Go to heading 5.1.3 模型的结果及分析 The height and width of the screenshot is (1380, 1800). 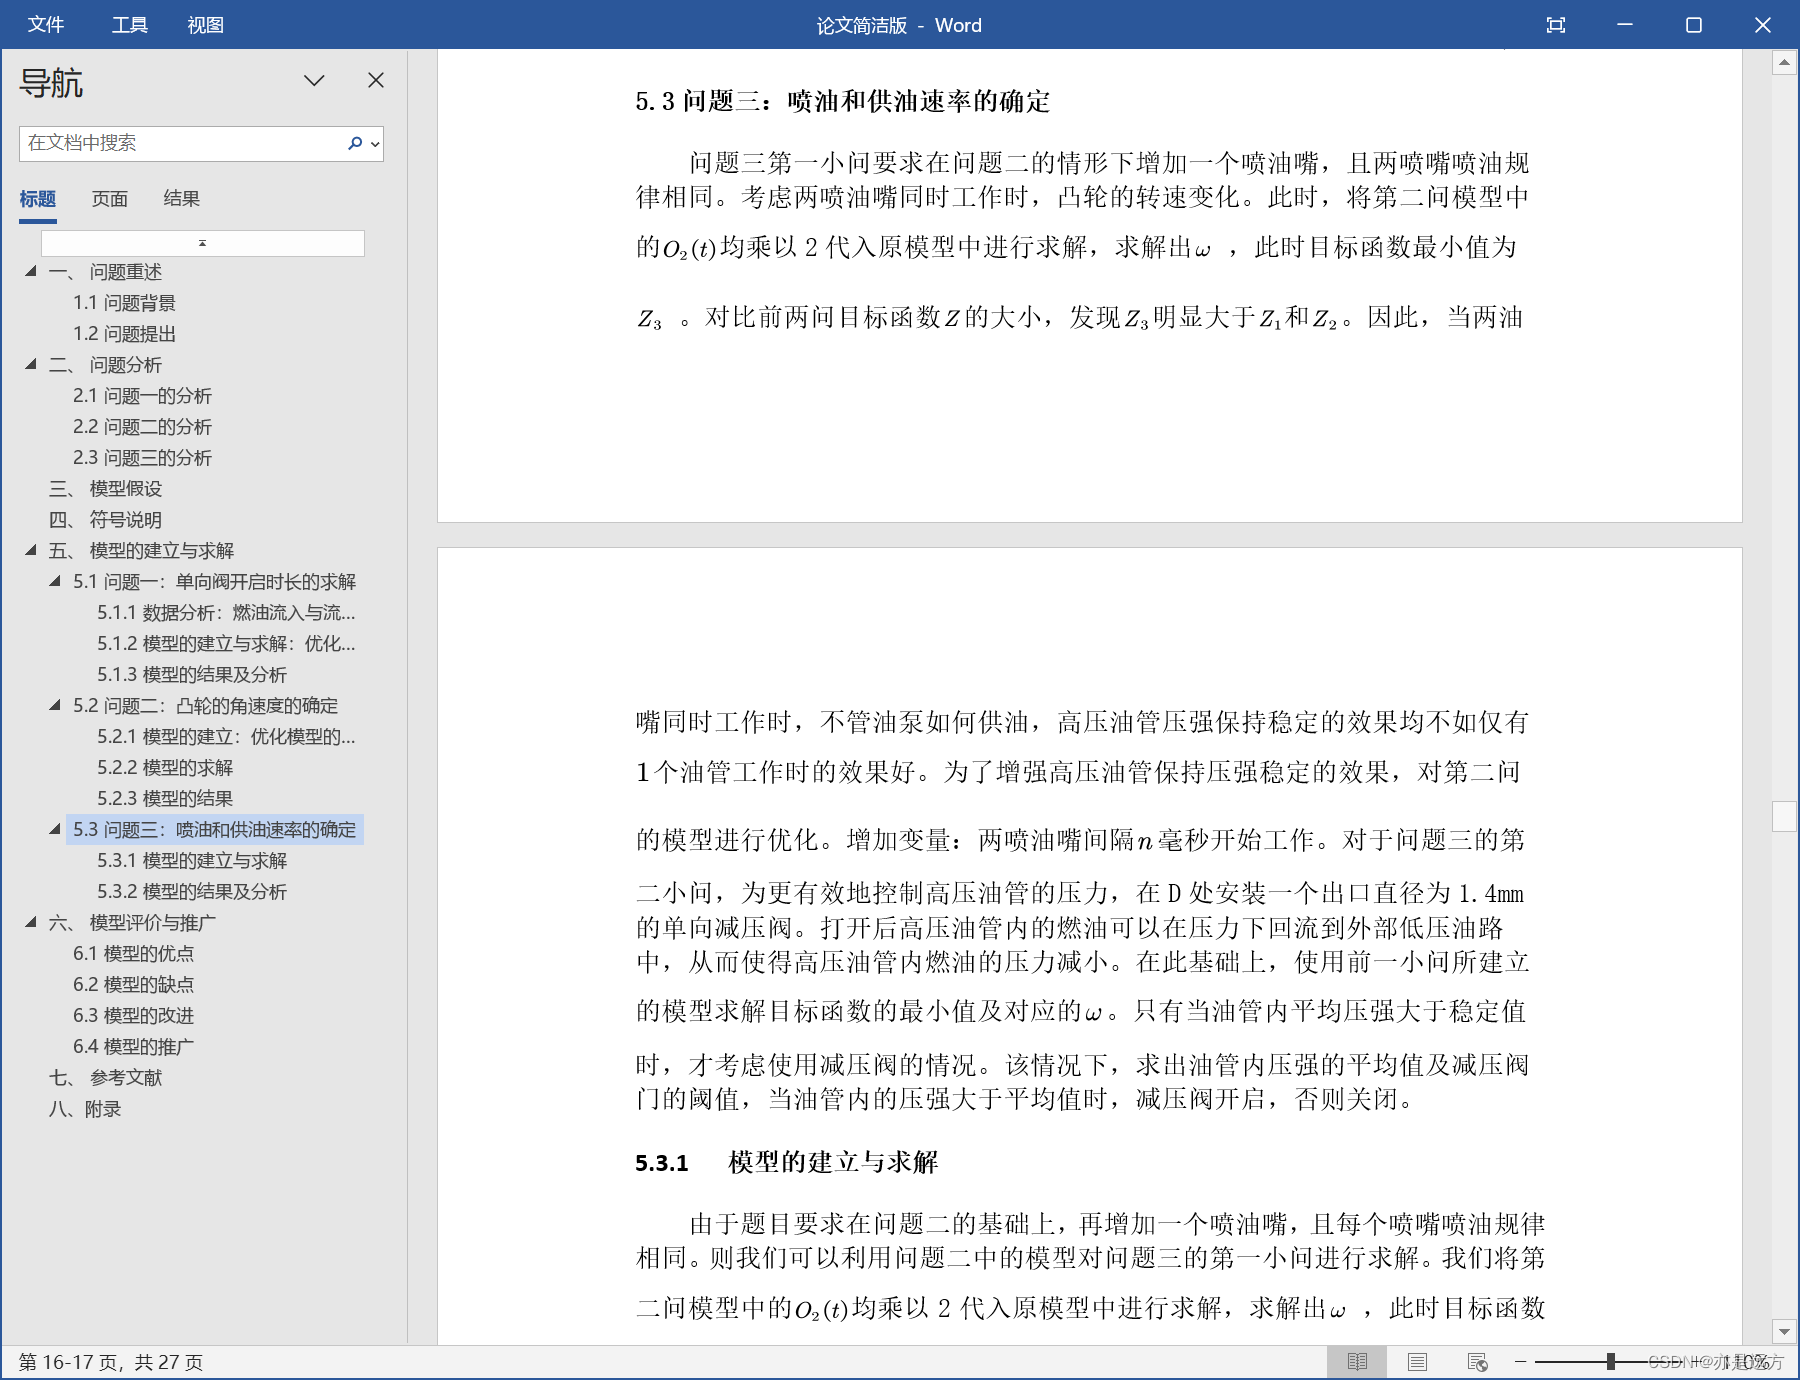coord(192,675)
